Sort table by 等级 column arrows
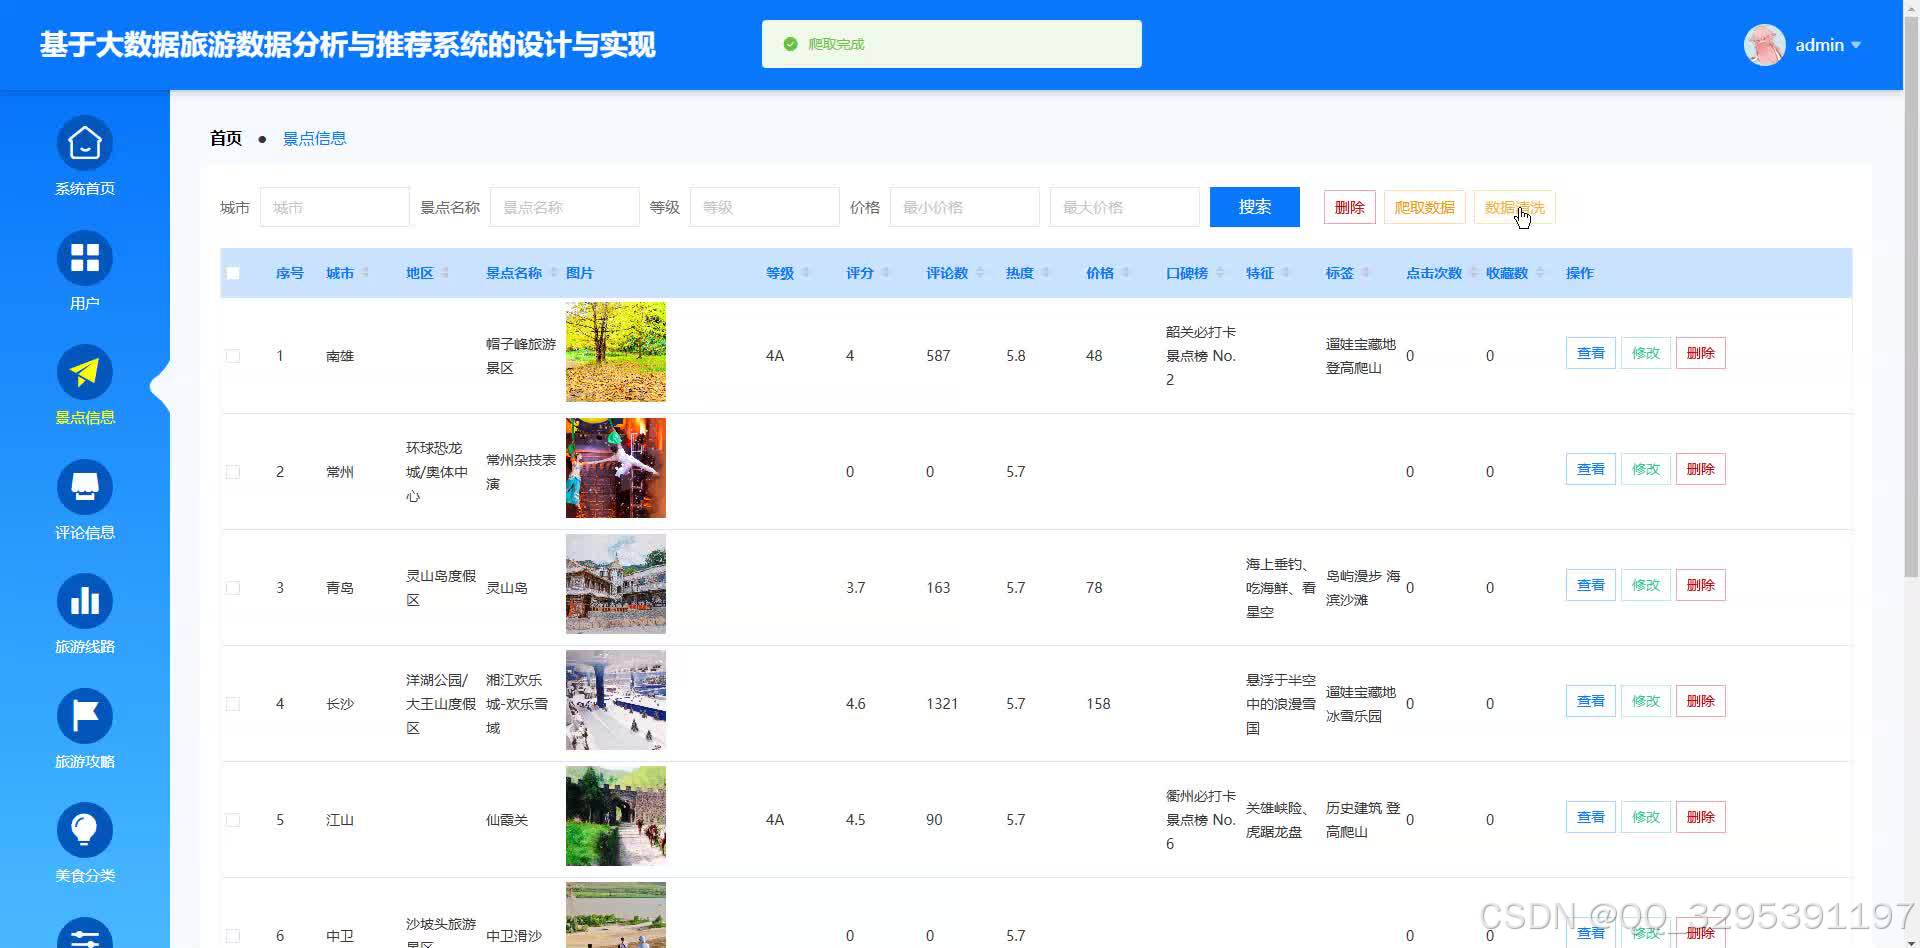The height and width of the screenshot is (948, 1920). (x=806, y=273)
